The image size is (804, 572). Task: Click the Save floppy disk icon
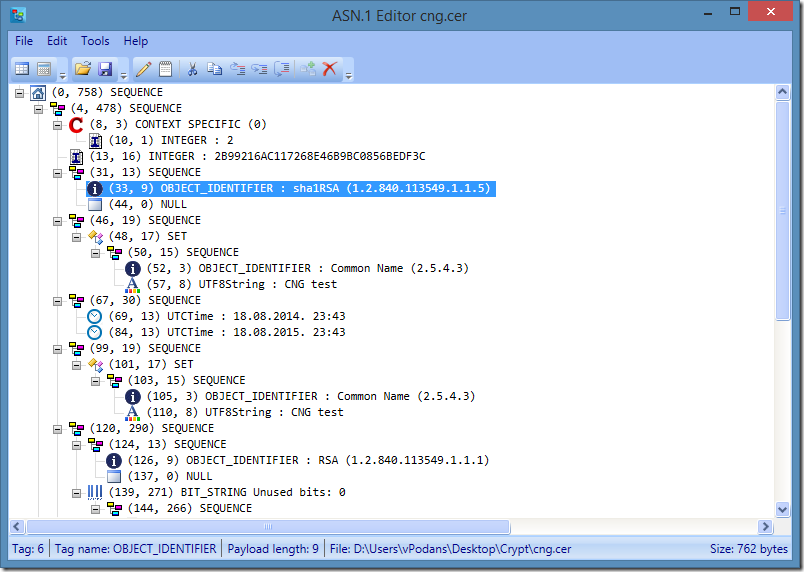[x=105, y=69]
